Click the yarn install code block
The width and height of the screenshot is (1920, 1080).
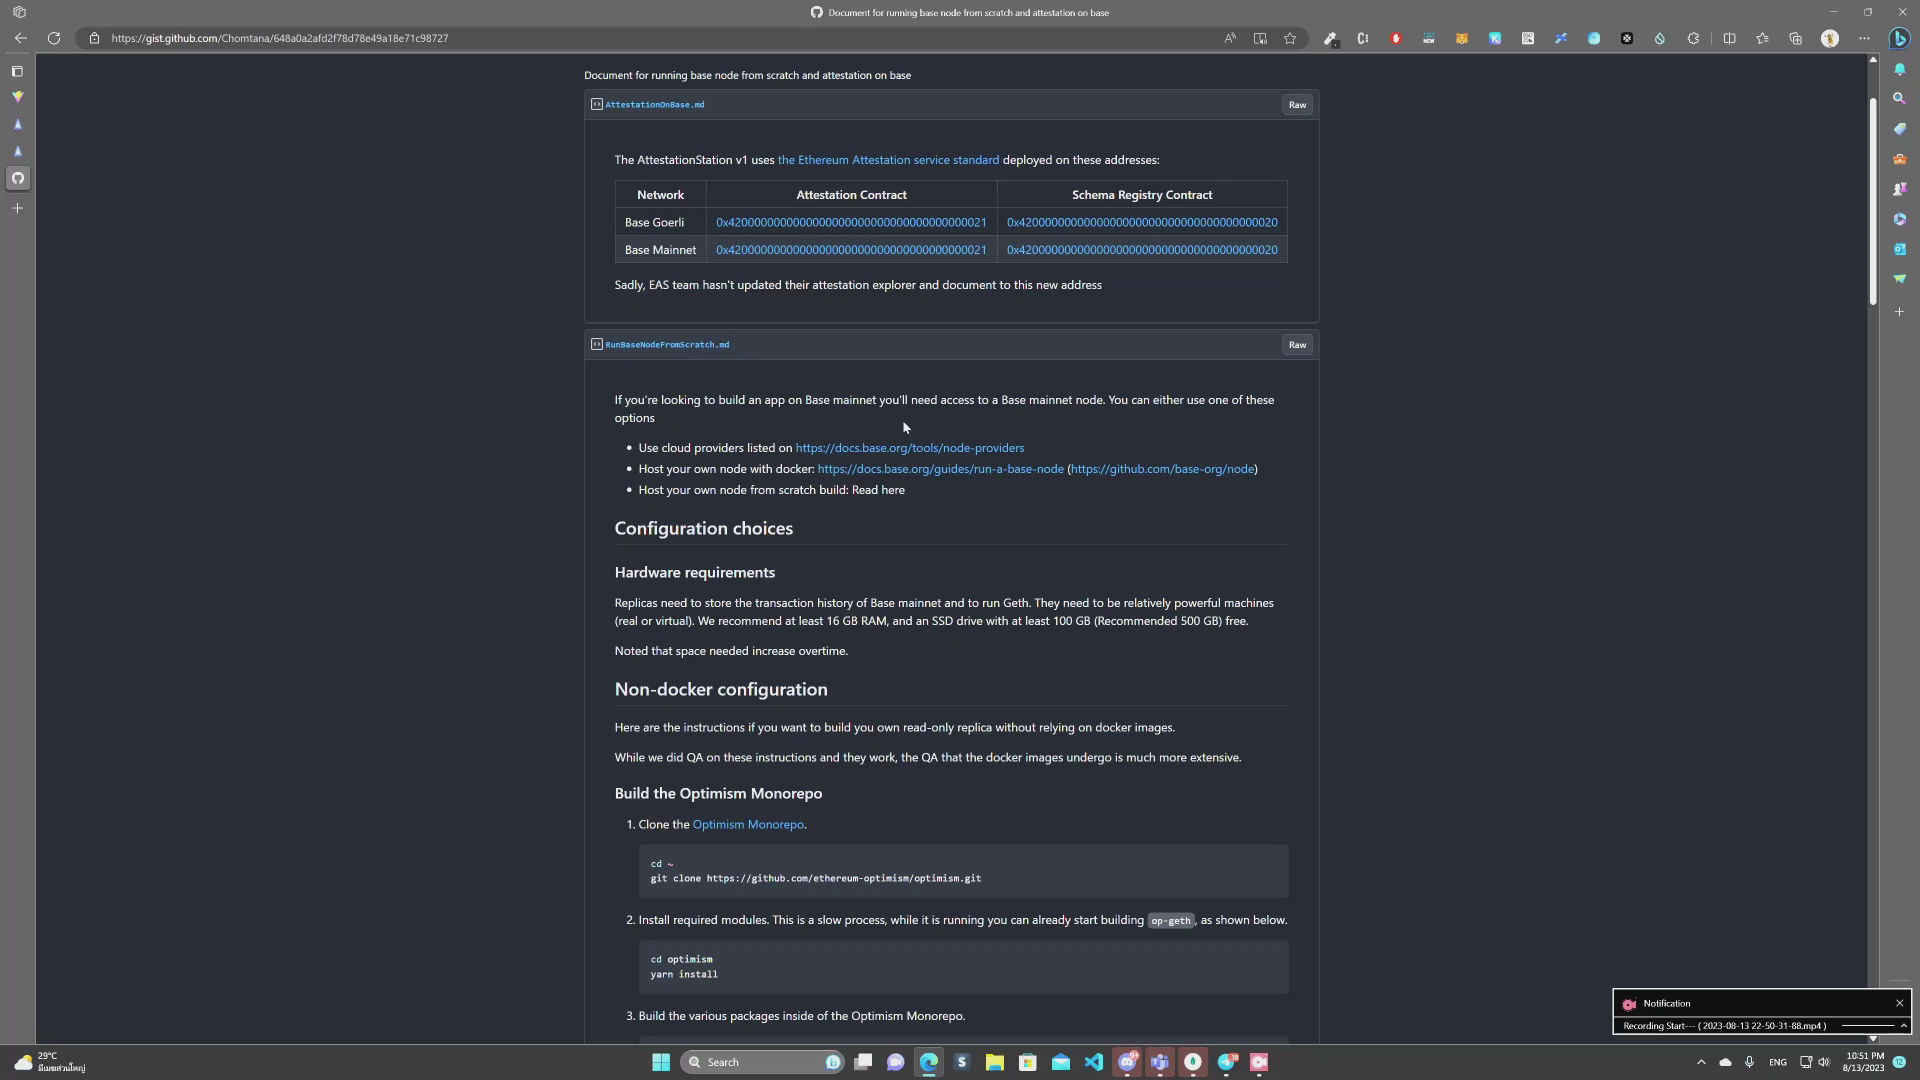coord(963,967)
